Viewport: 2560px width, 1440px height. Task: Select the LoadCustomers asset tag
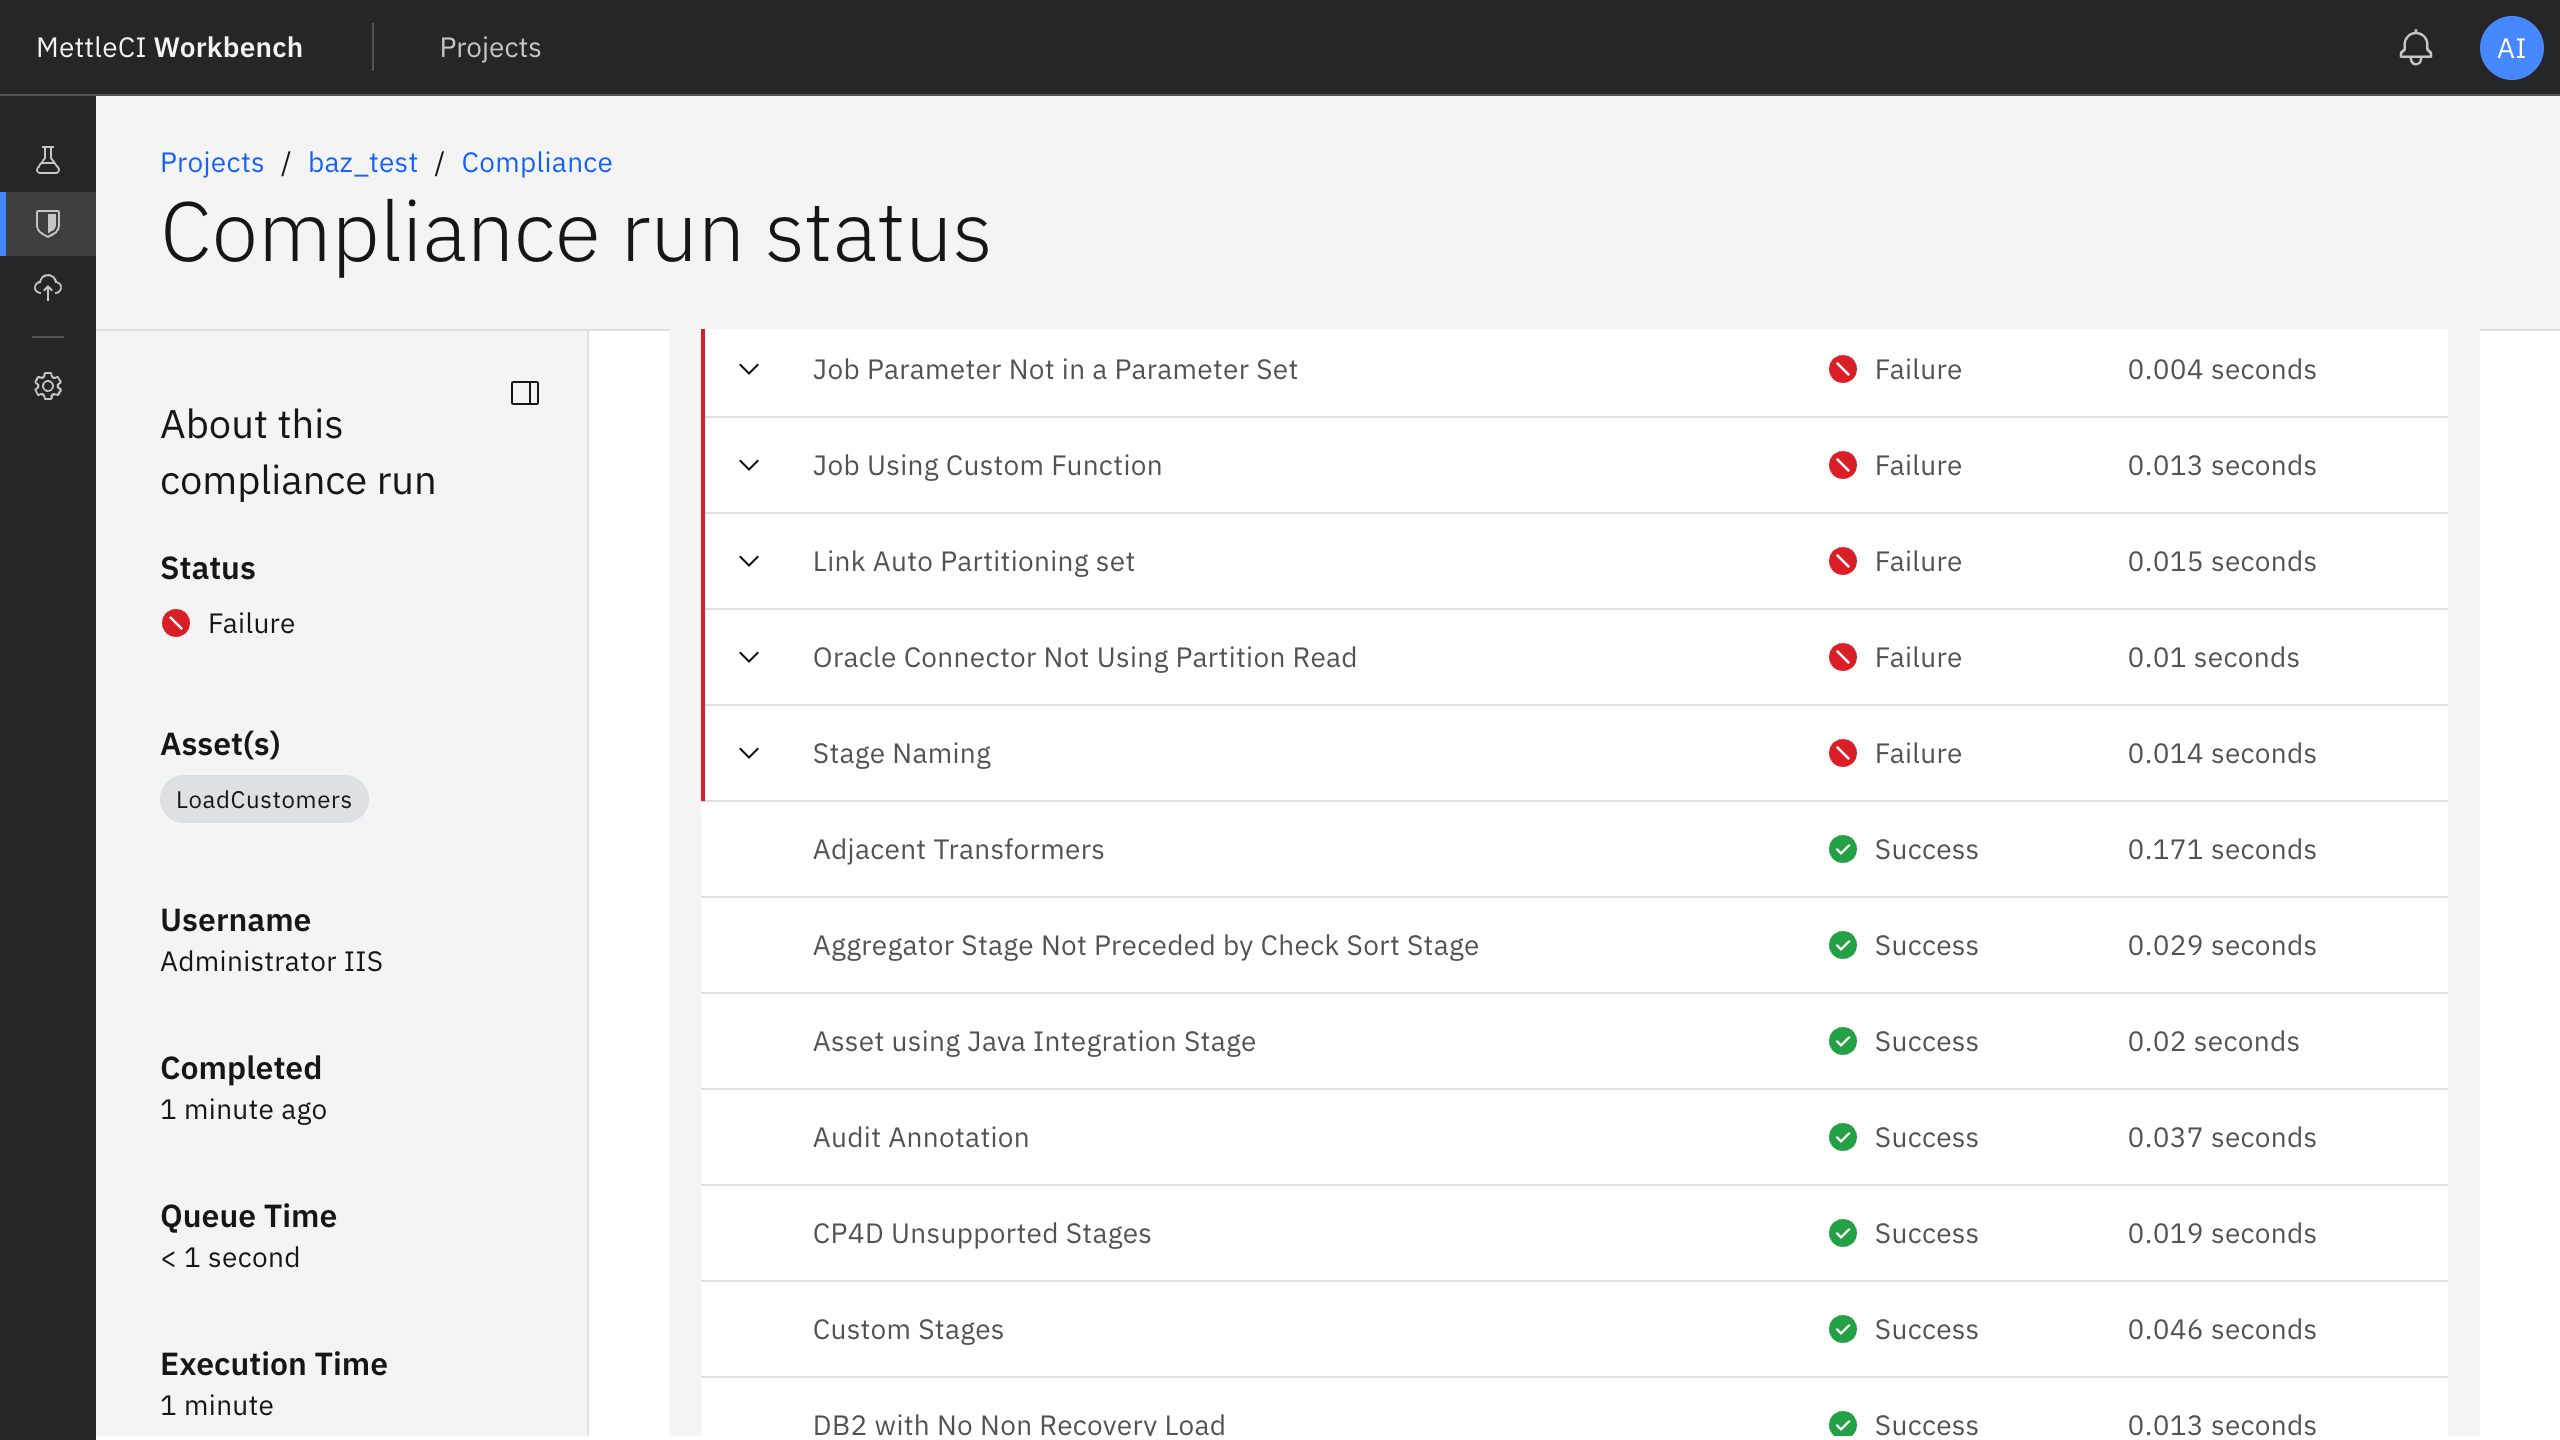(x=263, y=799)
